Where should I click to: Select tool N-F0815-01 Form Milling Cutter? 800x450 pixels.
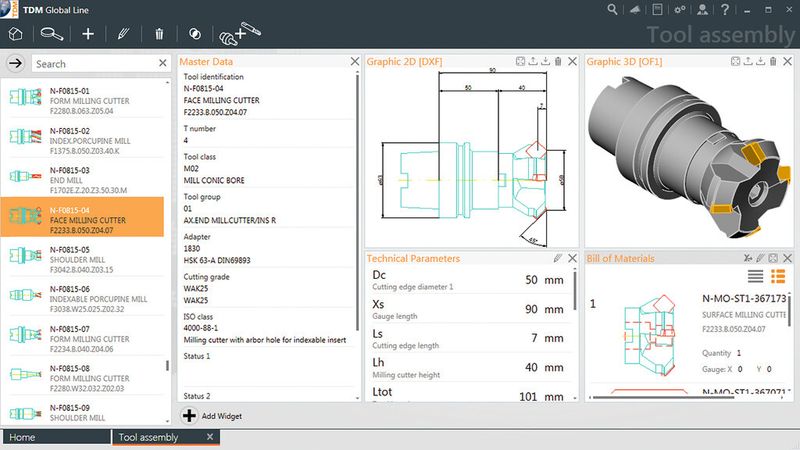[x=82, y=101]
